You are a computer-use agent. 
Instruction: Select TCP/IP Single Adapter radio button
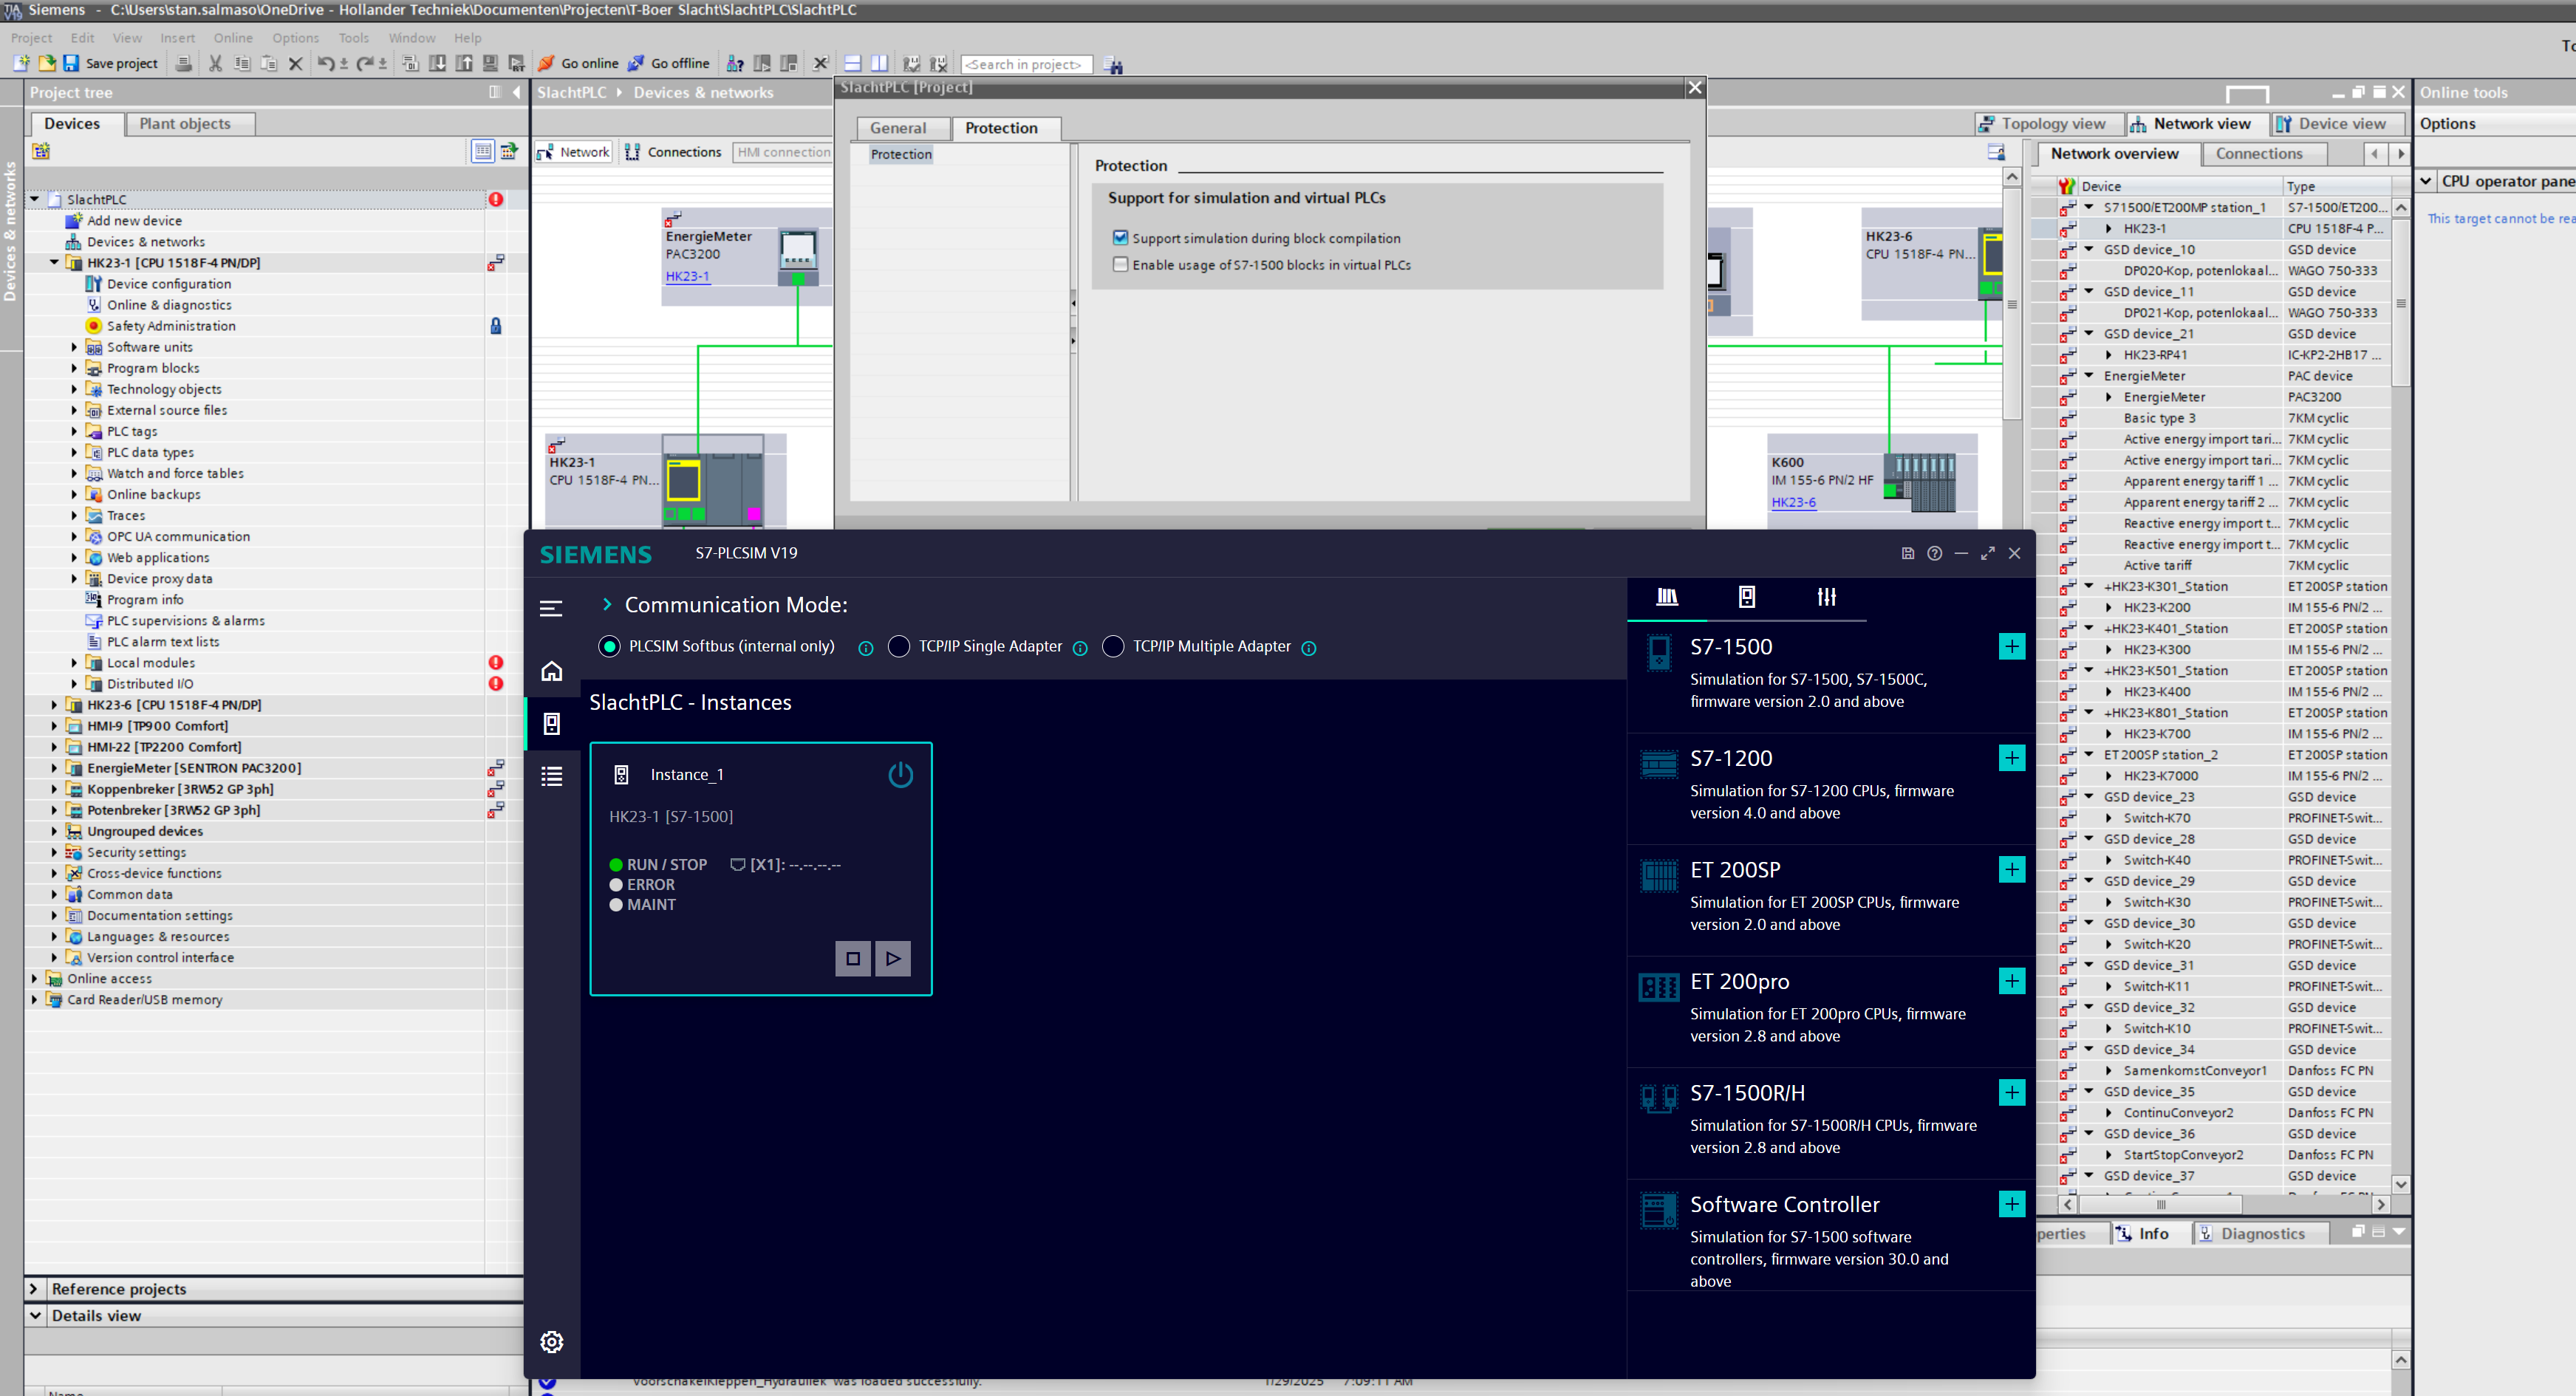[899, 646]
